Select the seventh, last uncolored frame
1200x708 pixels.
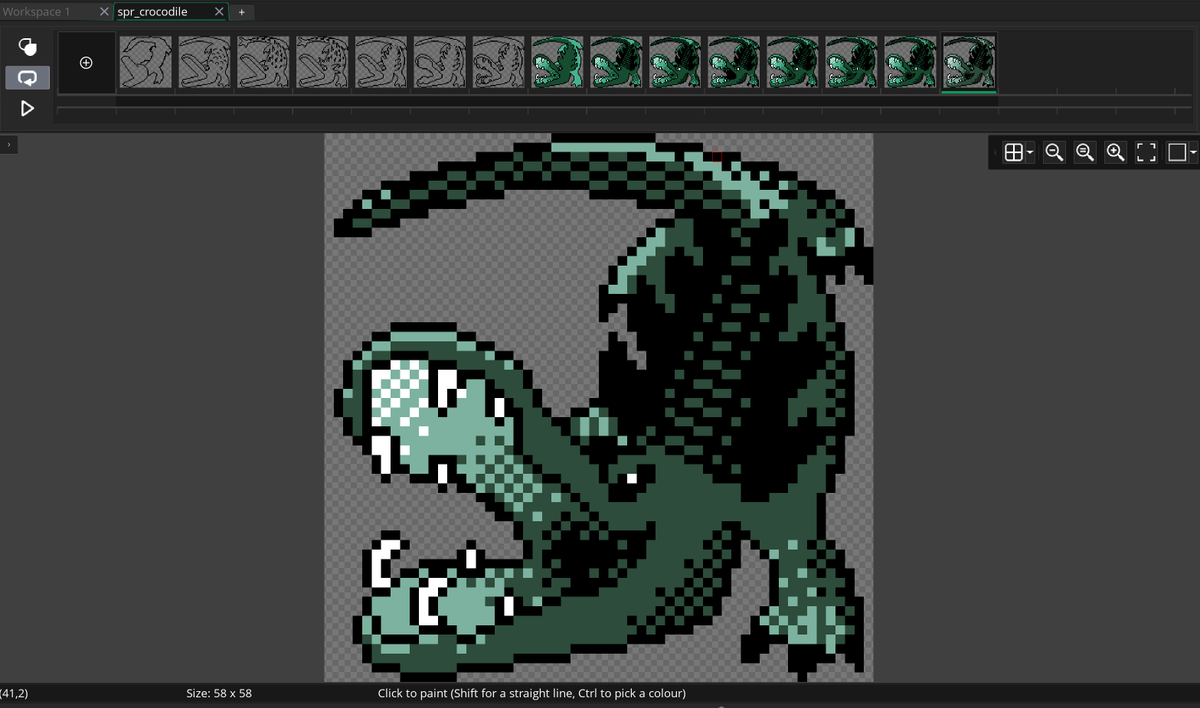point(500,62)
